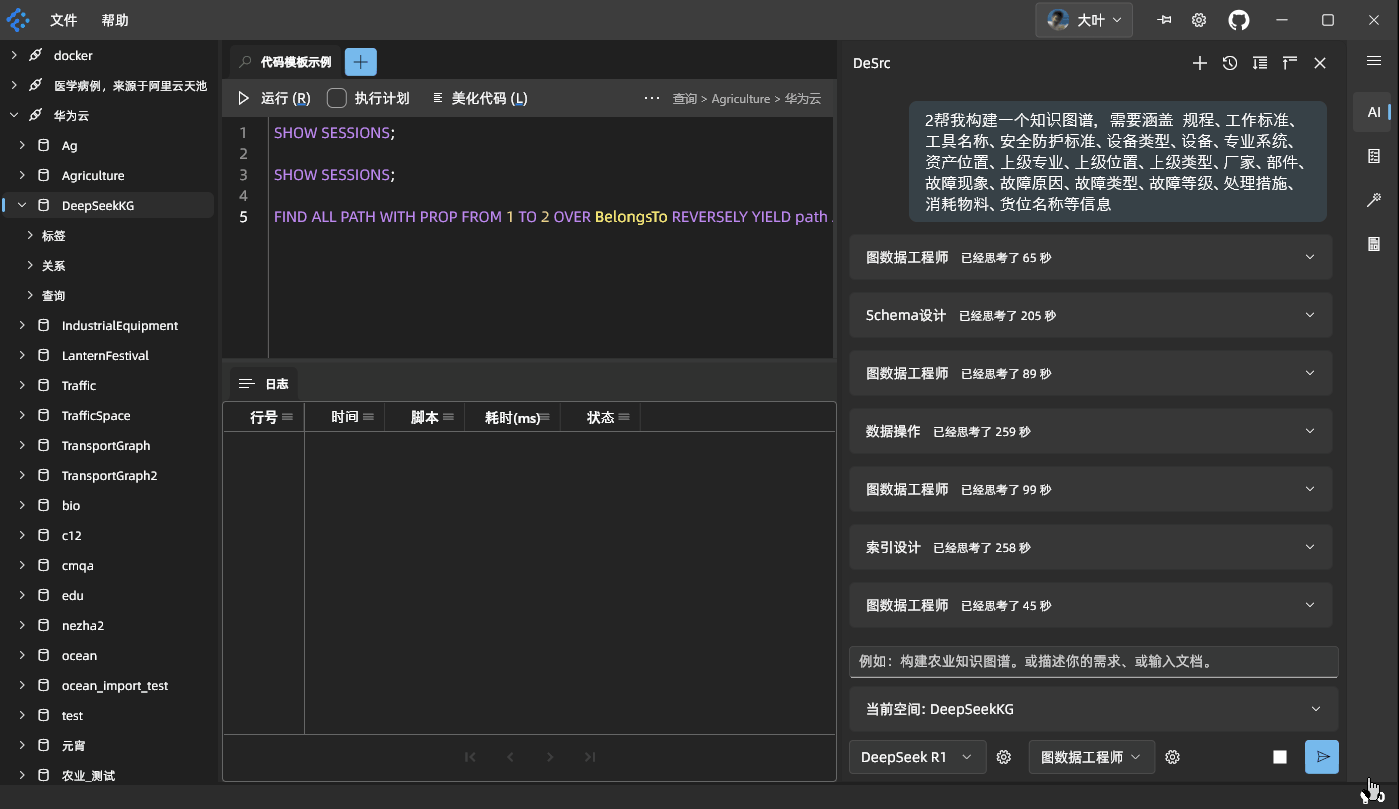Open the GitHub icon link

(x=1239, y=20)
